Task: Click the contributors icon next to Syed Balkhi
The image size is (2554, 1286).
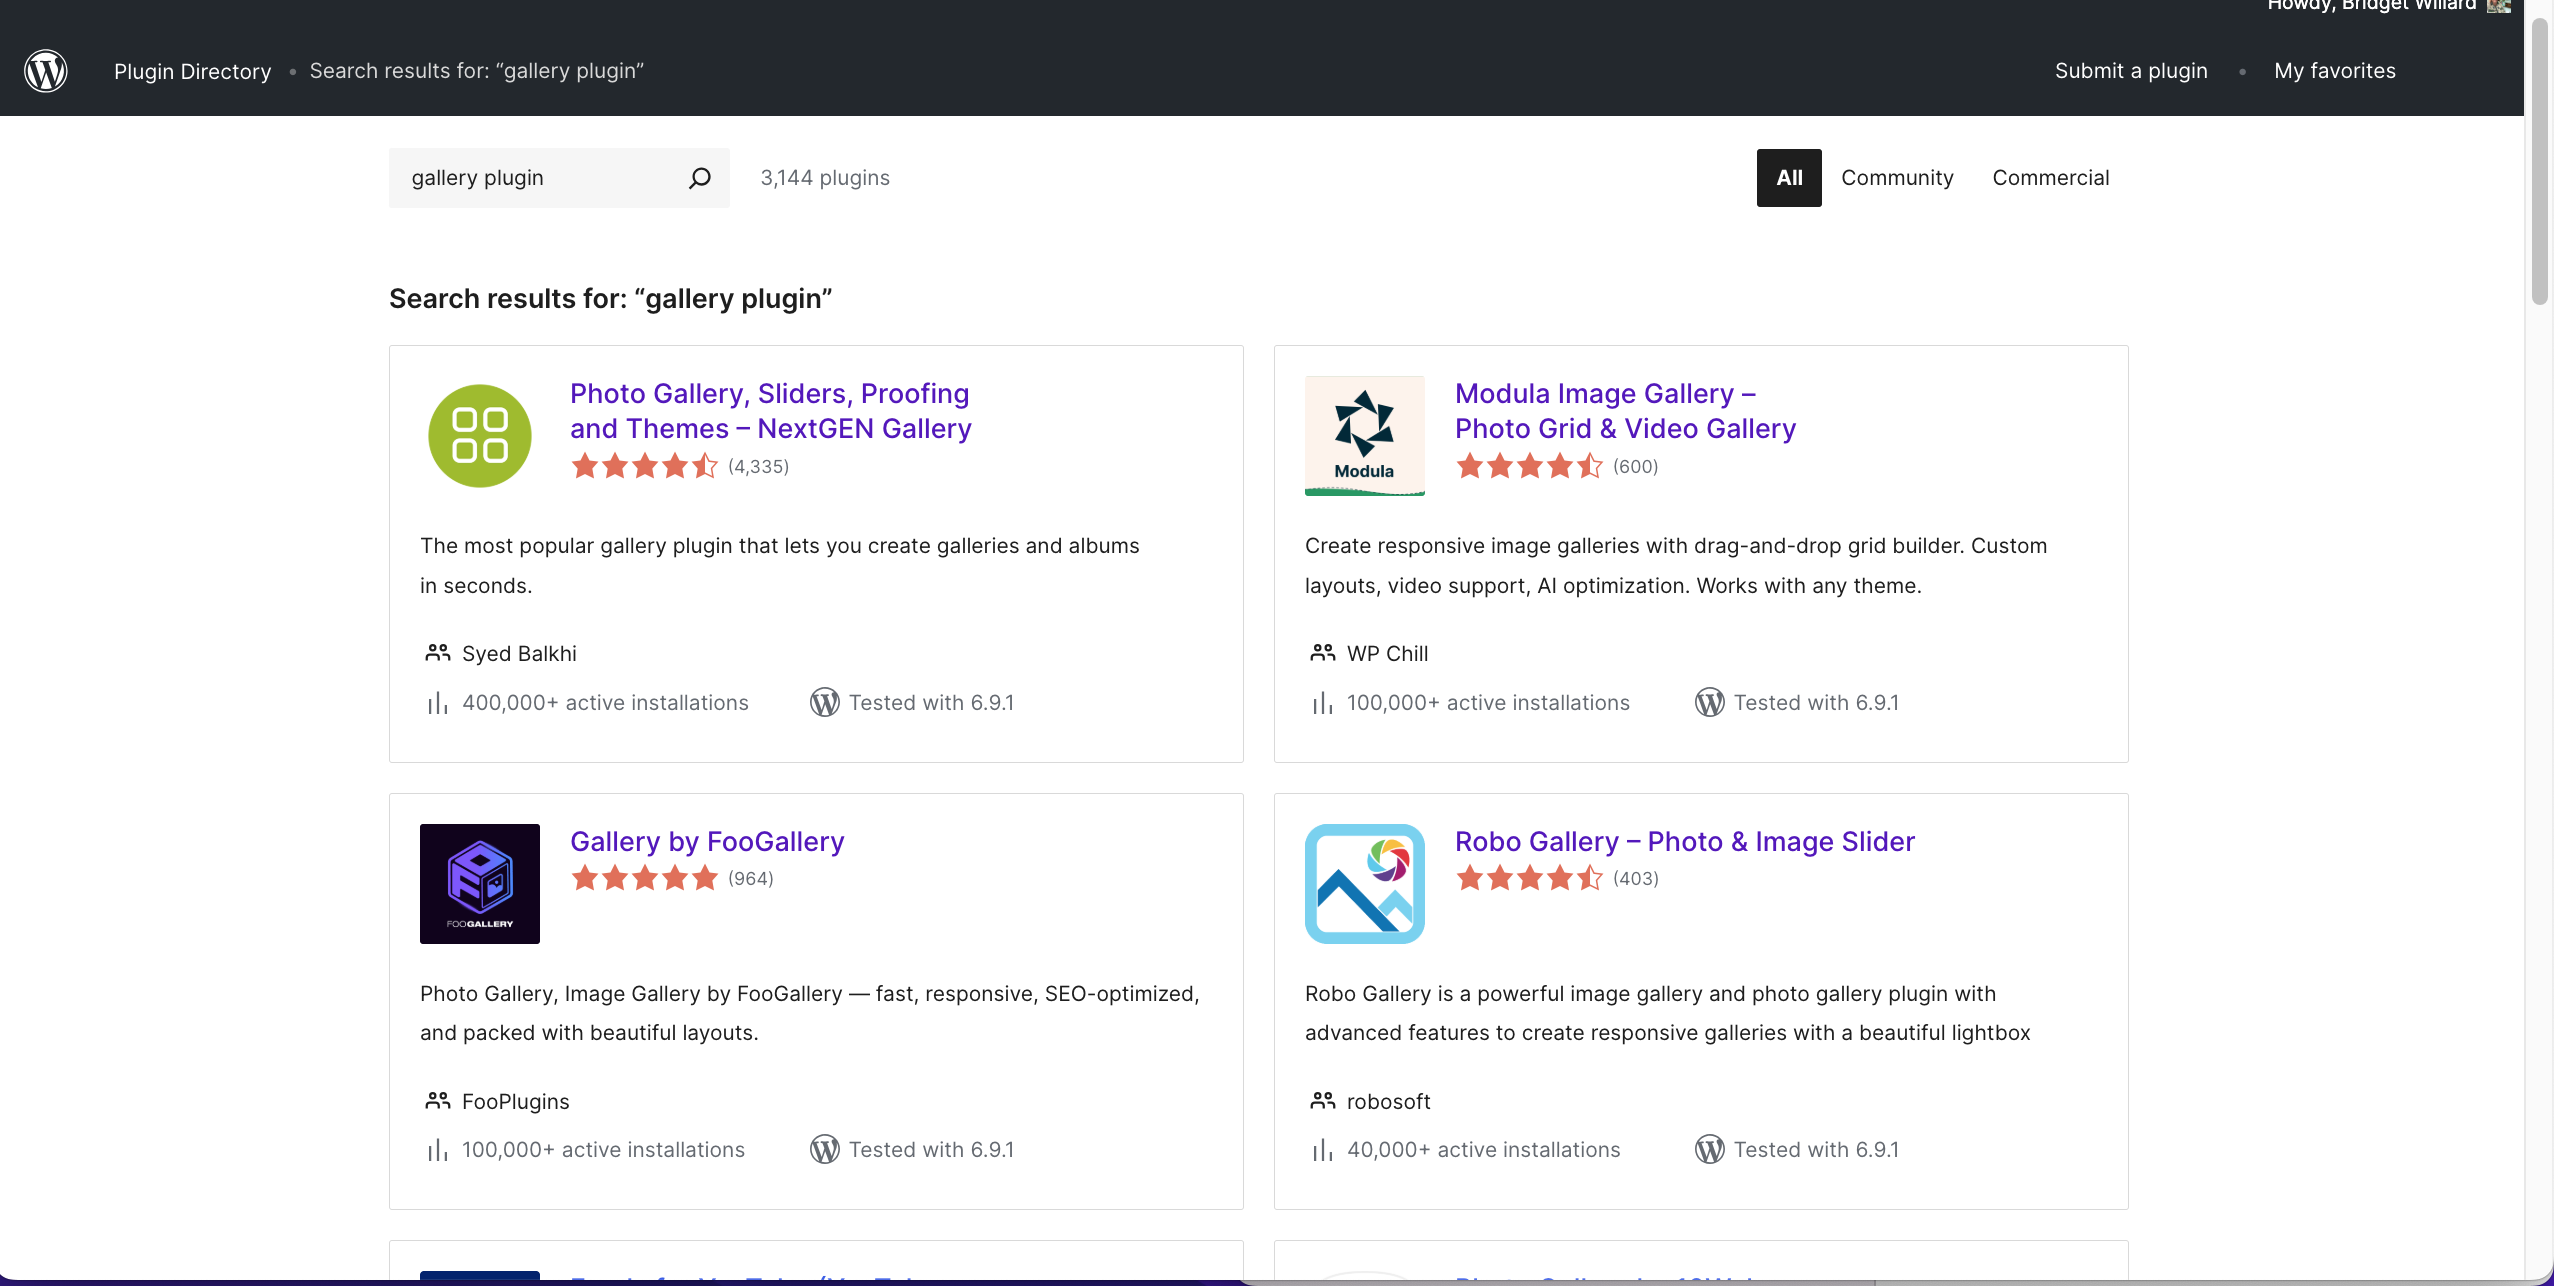Action: [436, 652]
